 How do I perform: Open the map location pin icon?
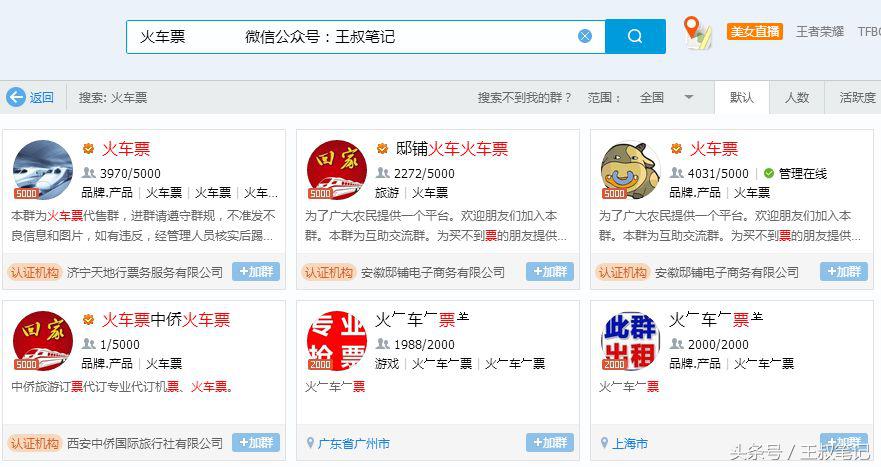(697, 33)
